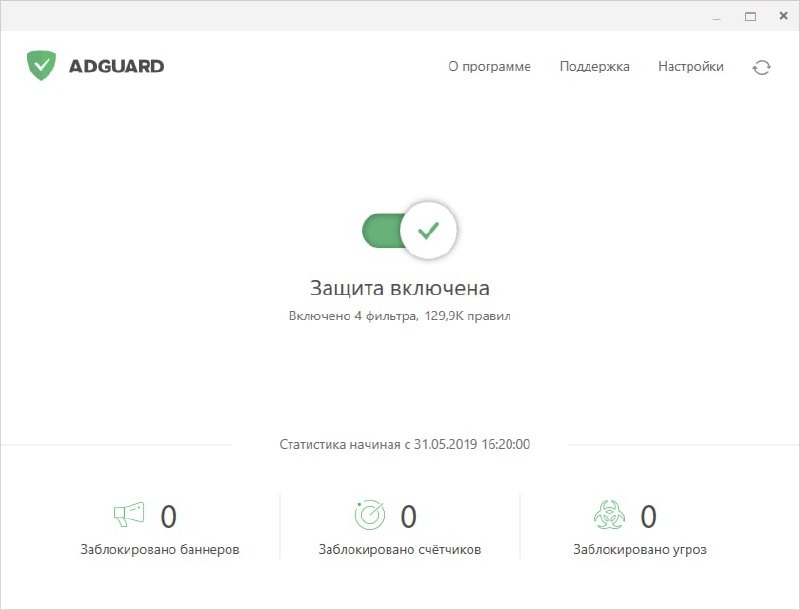Click the AdGuard shield logo
The height and width of the screenshot is (610, 800).
pyautogui.click(x=41, y=65)
